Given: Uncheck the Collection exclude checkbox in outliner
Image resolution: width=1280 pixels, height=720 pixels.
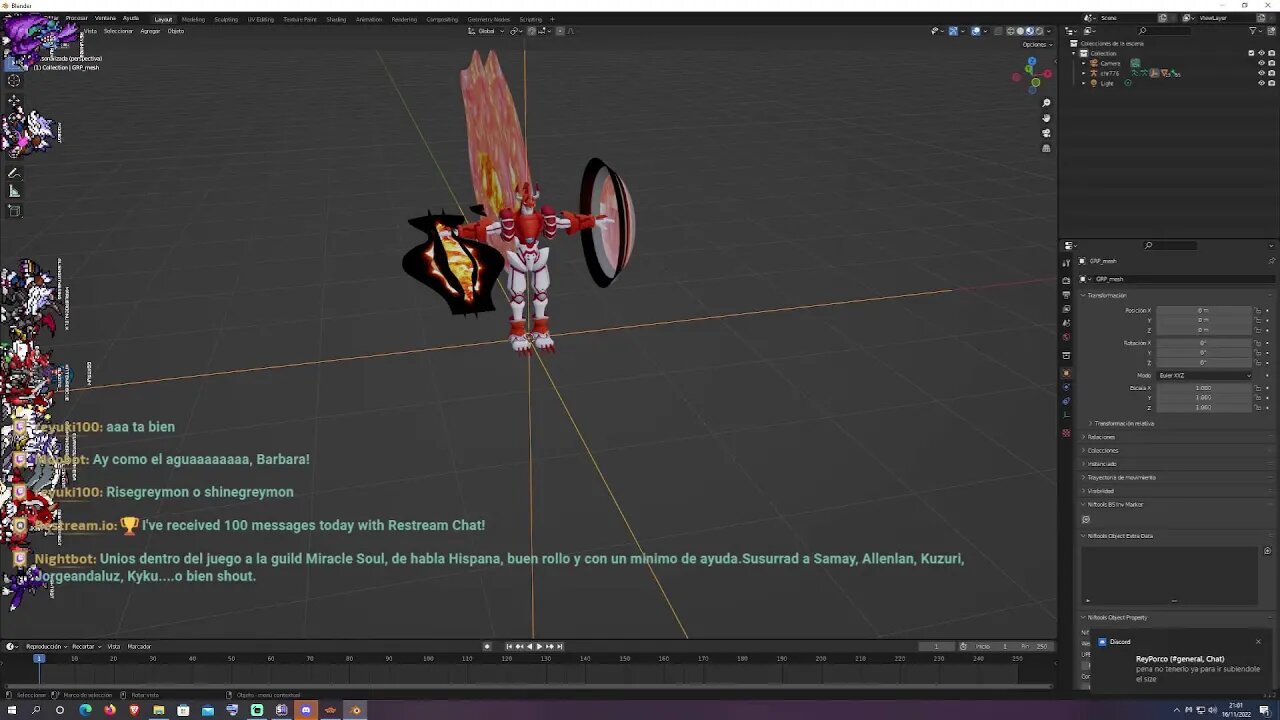Looking at the screenshot, I should 1250,53.
